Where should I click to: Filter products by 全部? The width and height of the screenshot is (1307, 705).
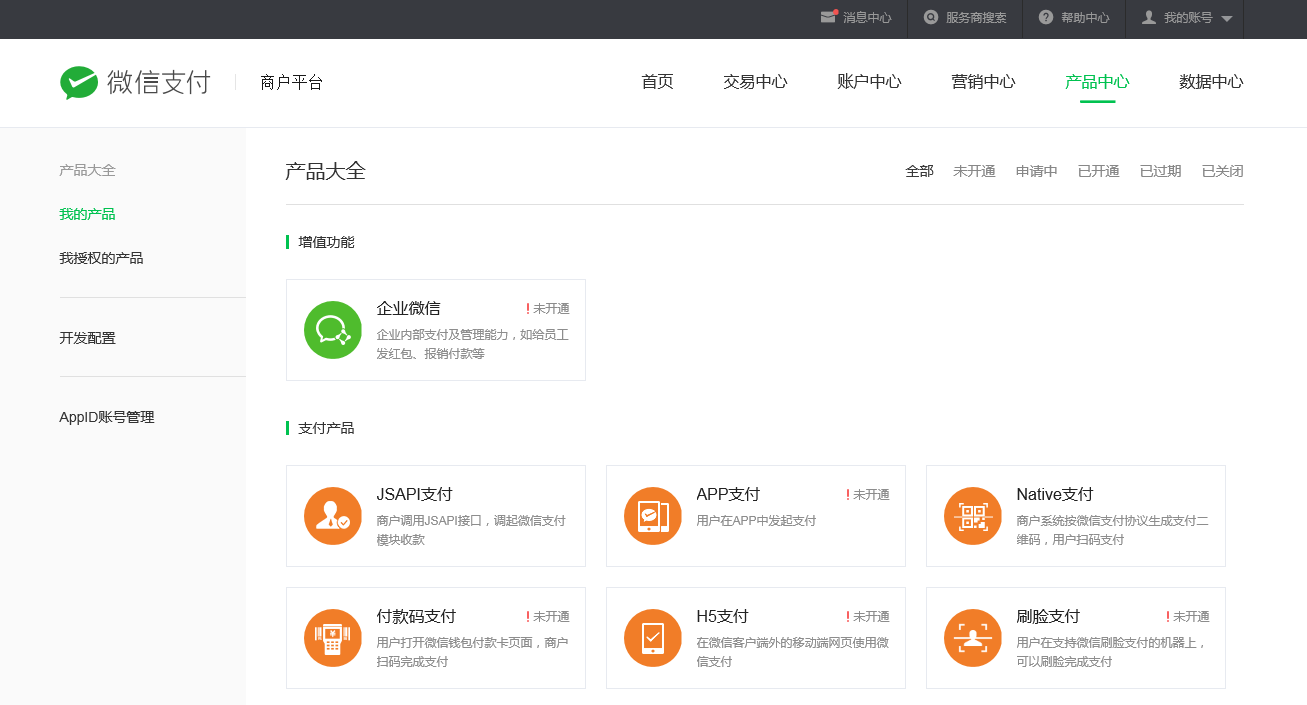point(919,171)
